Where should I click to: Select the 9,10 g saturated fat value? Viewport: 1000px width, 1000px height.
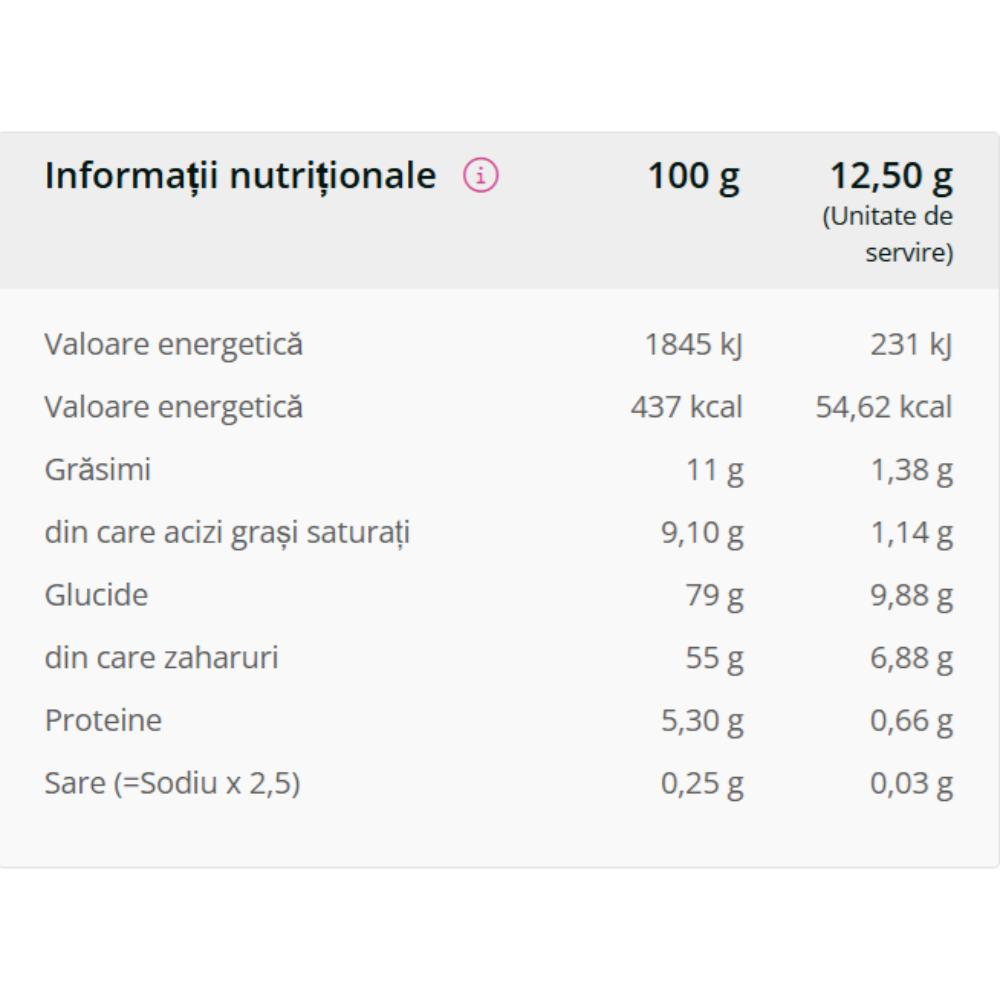pyautogui.click(x=702, y=533)
